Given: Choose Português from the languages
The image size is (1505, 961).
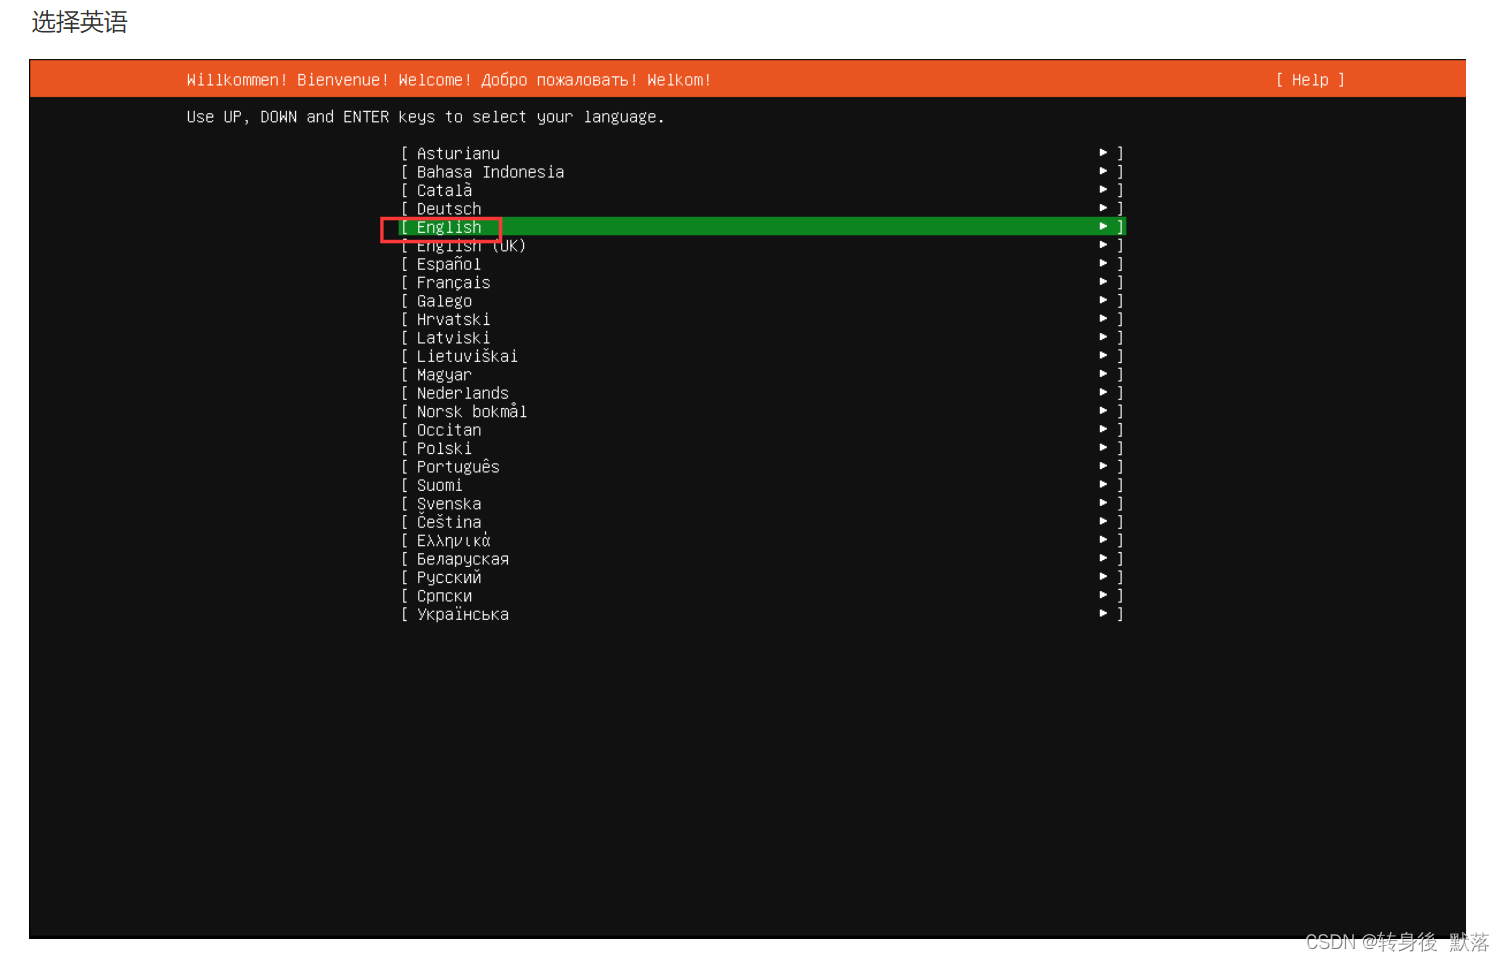Looking at the screenshot, I should 457,466.
